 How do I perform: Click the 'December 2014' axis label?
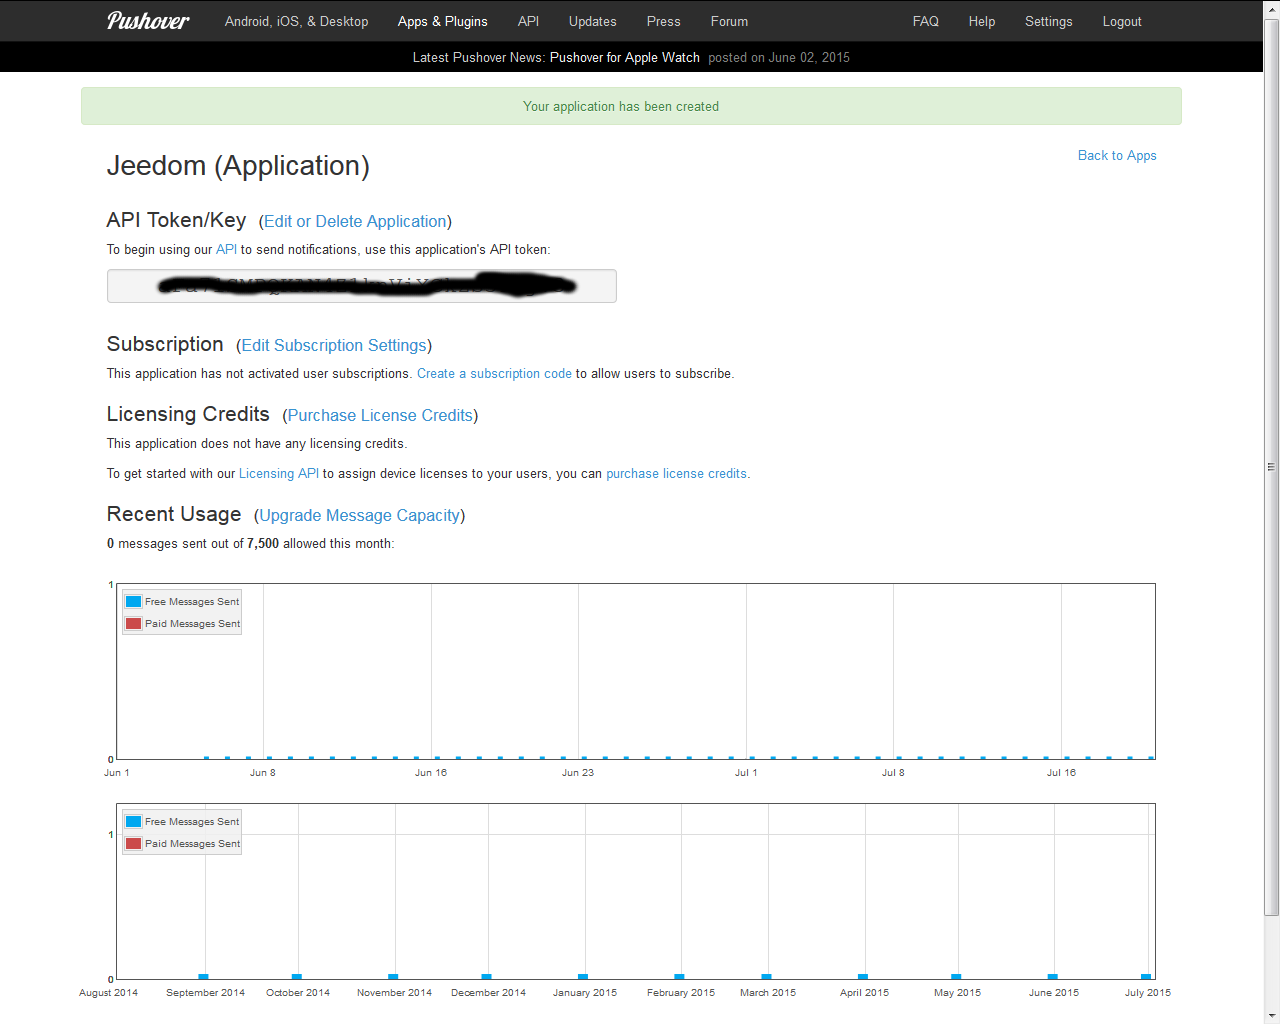488,992
